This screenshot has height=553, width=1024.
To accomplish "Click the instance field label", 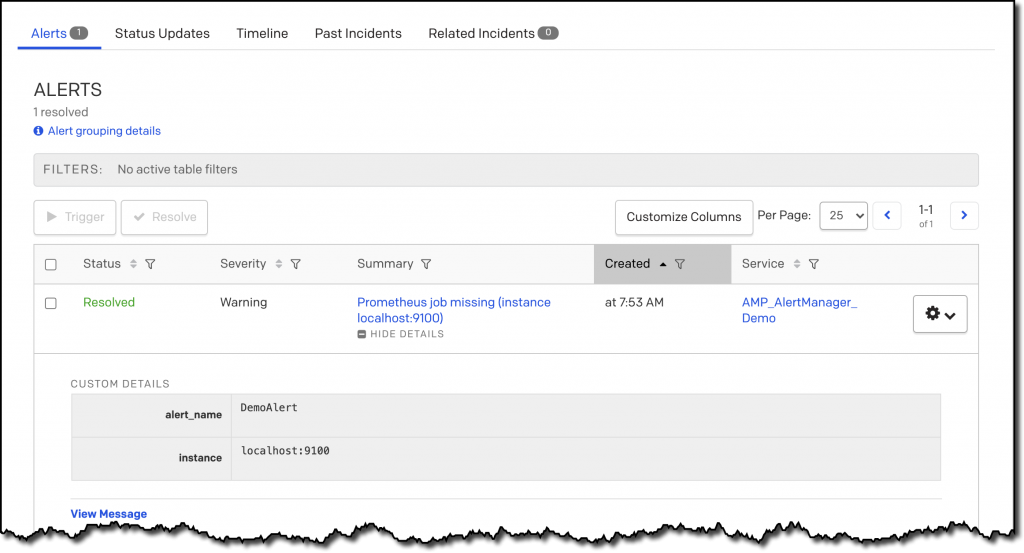I will (200, 458).
